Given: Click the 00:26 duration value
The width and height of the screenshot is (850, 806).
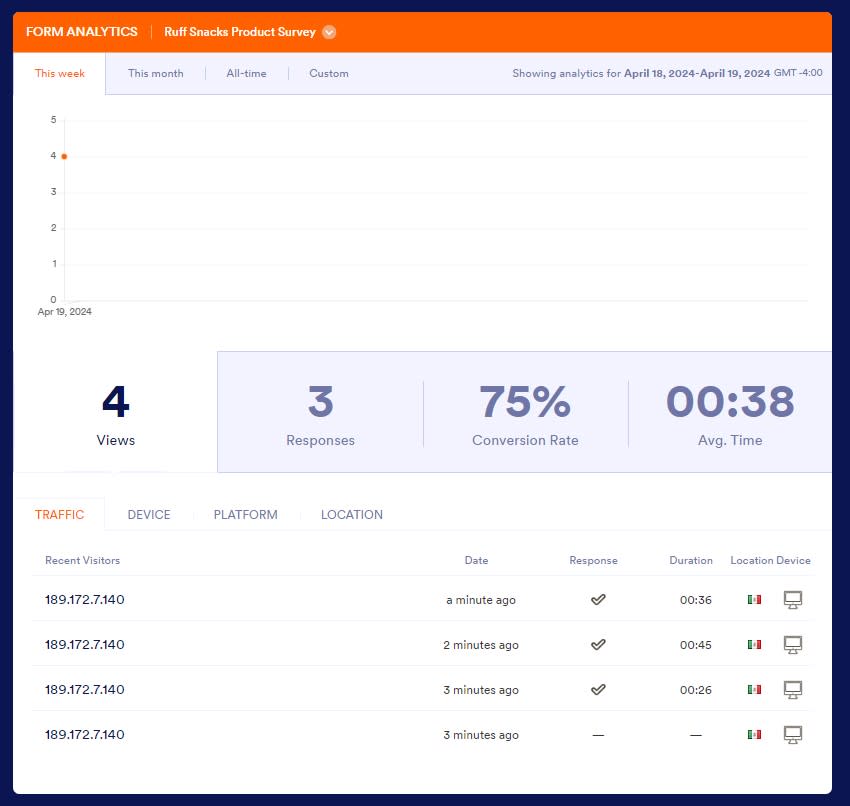Looking at the screenshot, I should point(696,690).
